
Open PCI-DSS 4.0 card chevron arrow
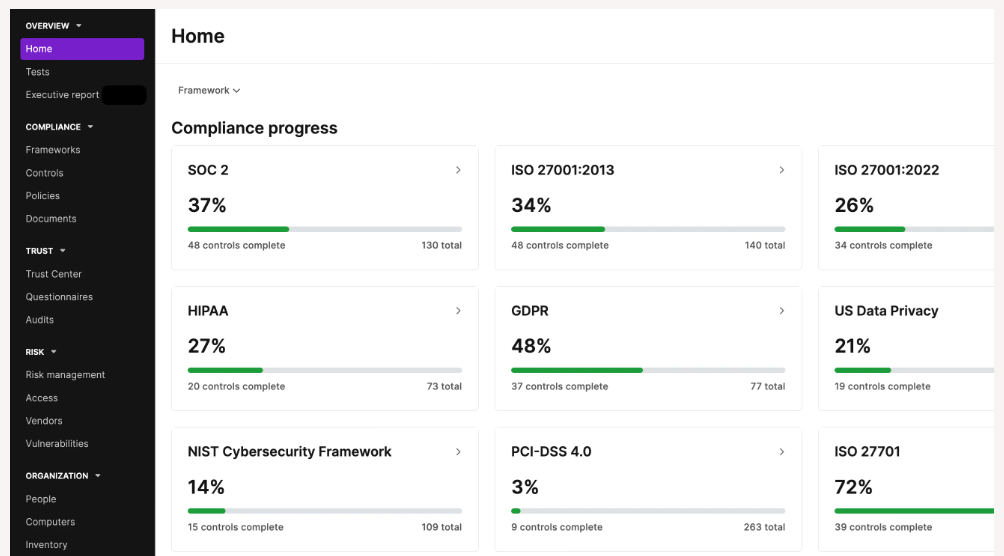tap(781, 452)
